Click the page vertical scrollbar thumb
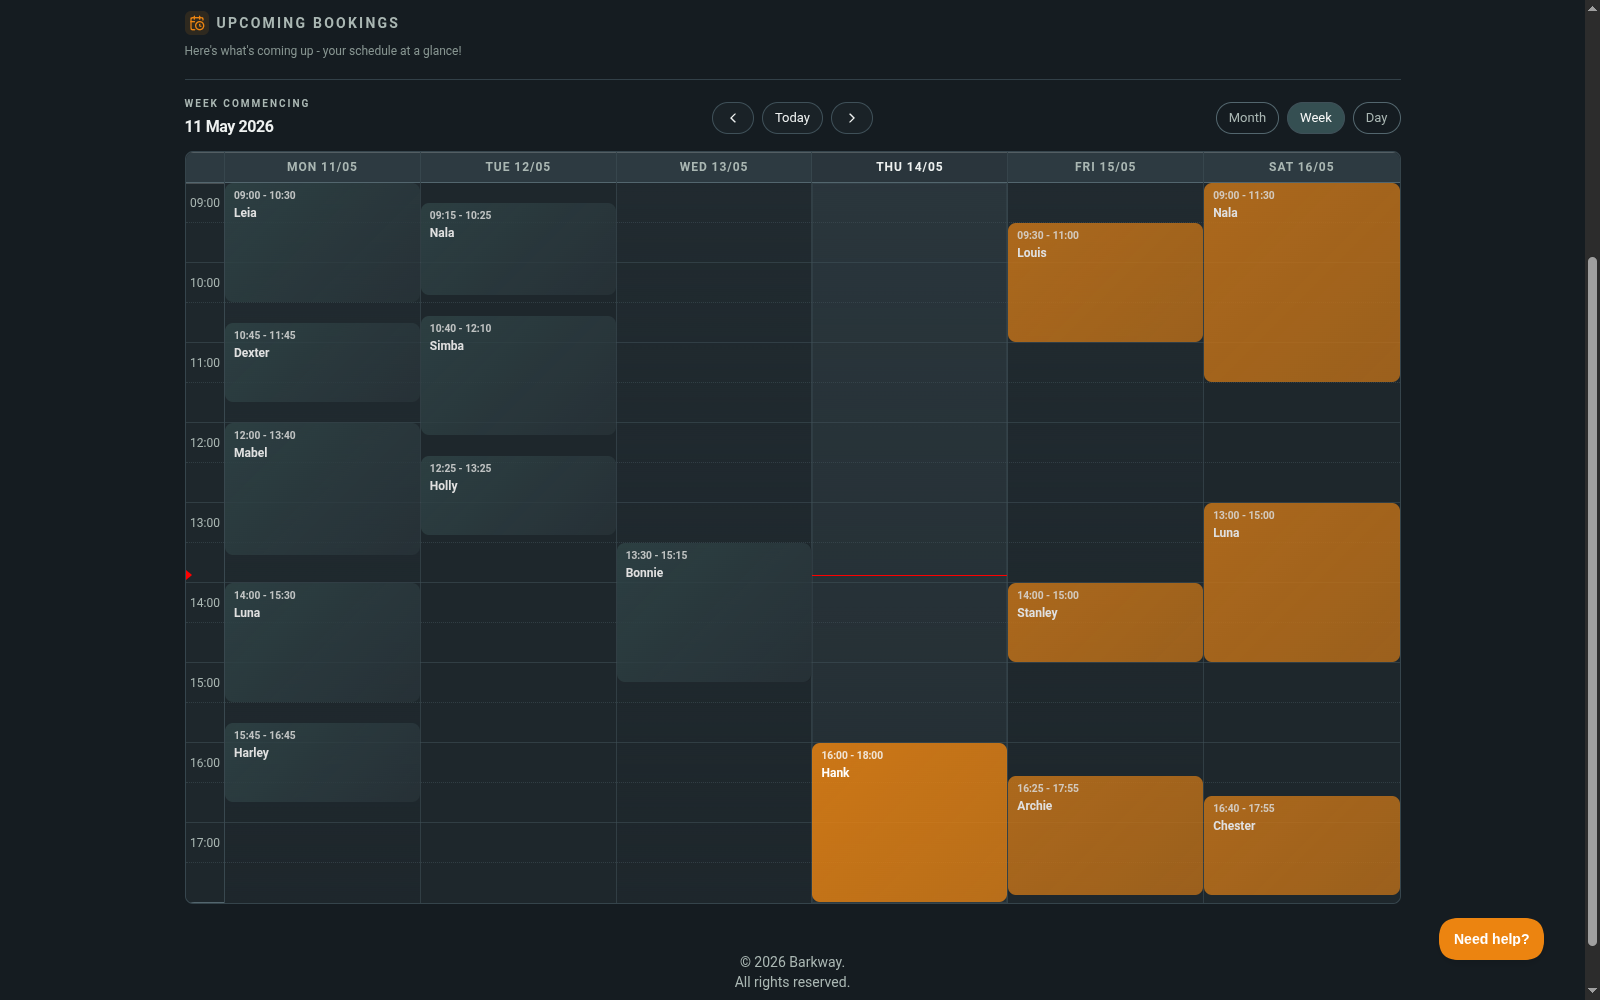This screenshot has width=1600, height=1000. [x=1592, y=601]
